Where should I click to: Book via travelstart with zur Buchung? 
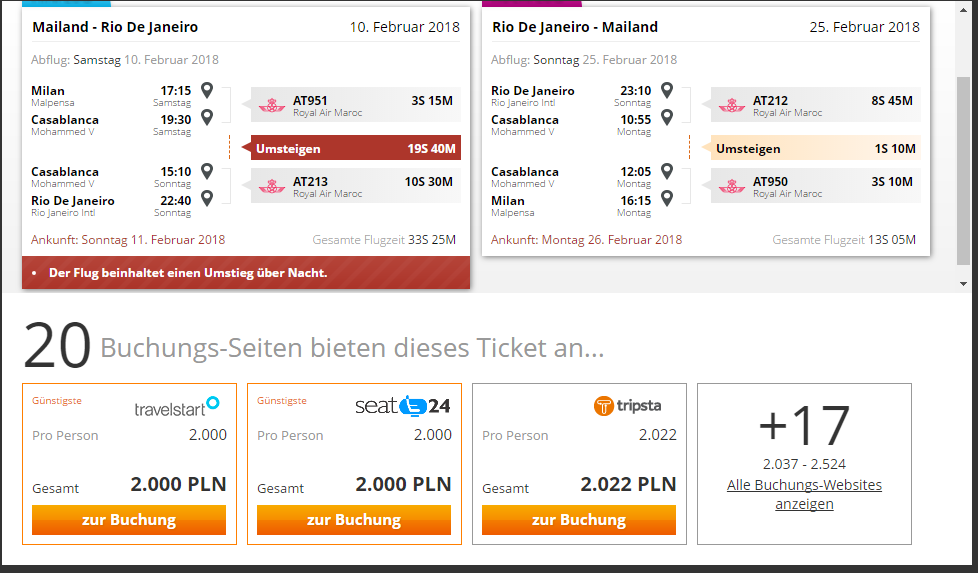(129, 519)
